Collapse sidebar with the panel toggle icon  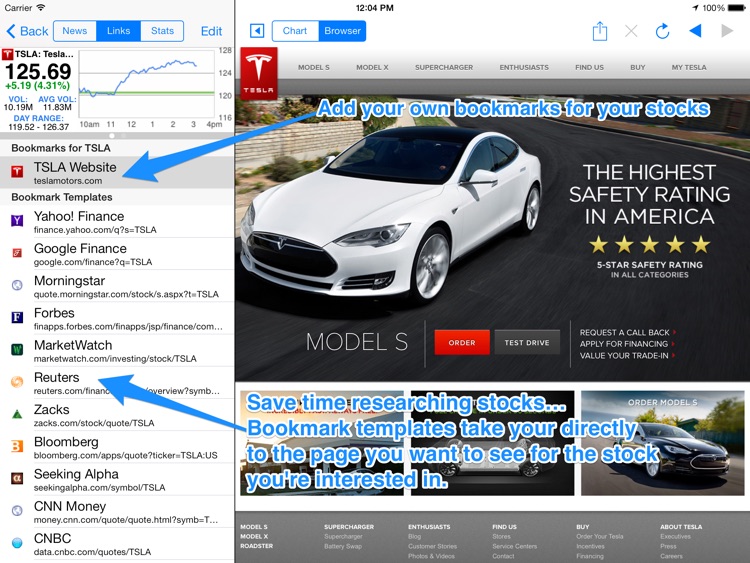coord(257,31)
